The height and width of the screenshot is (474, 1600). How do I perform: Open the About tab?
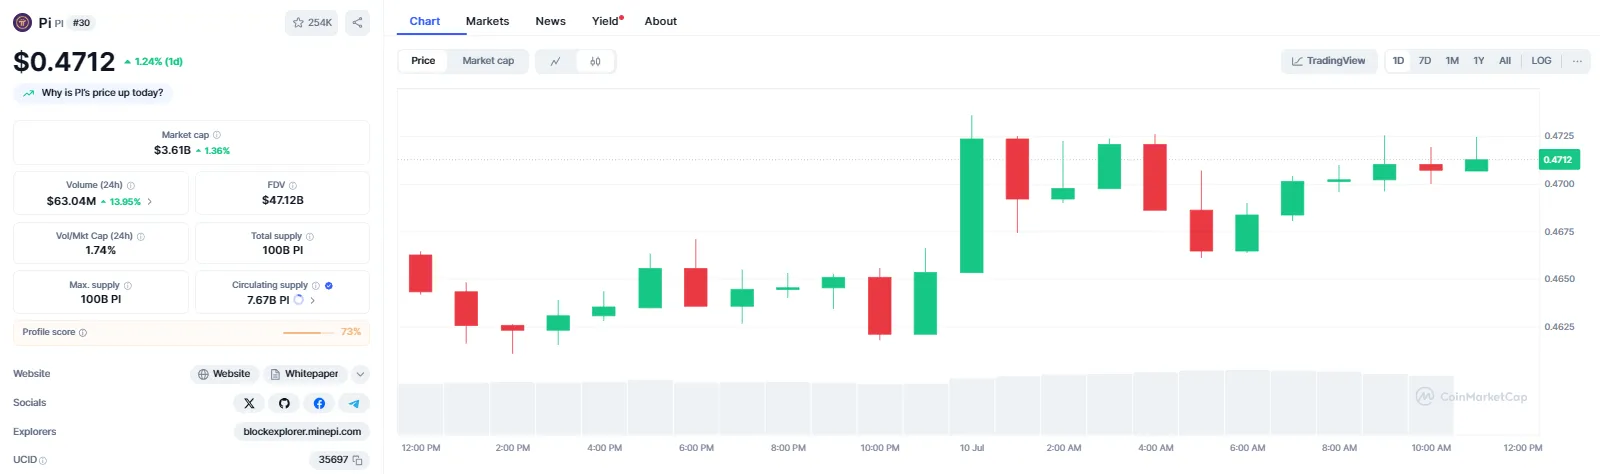pos(660,21)
